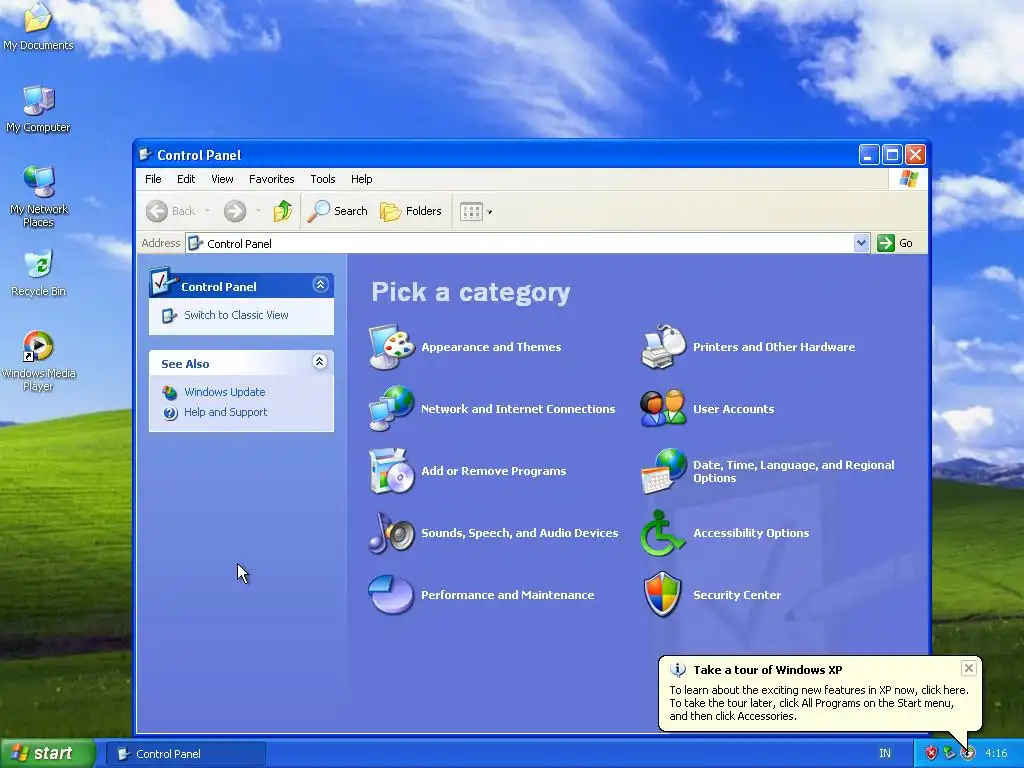Screen dimensions: 1024x768
Task: Click the Help and Support question icon
Action: 170,413
